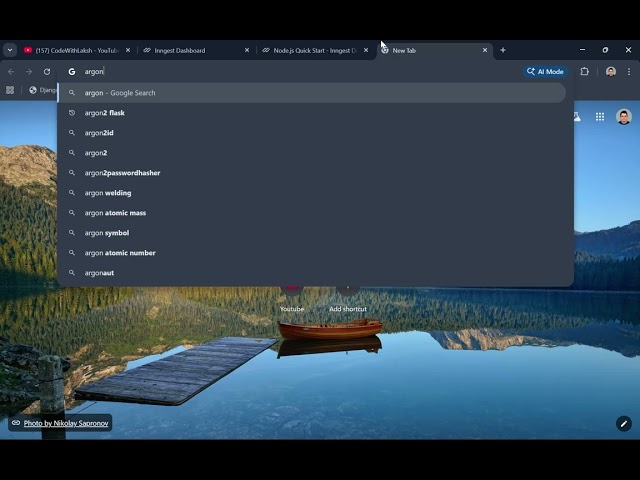Open 'Photo by Nikolay Sapronov' link

pyautogui.click(x=66, y=423)
